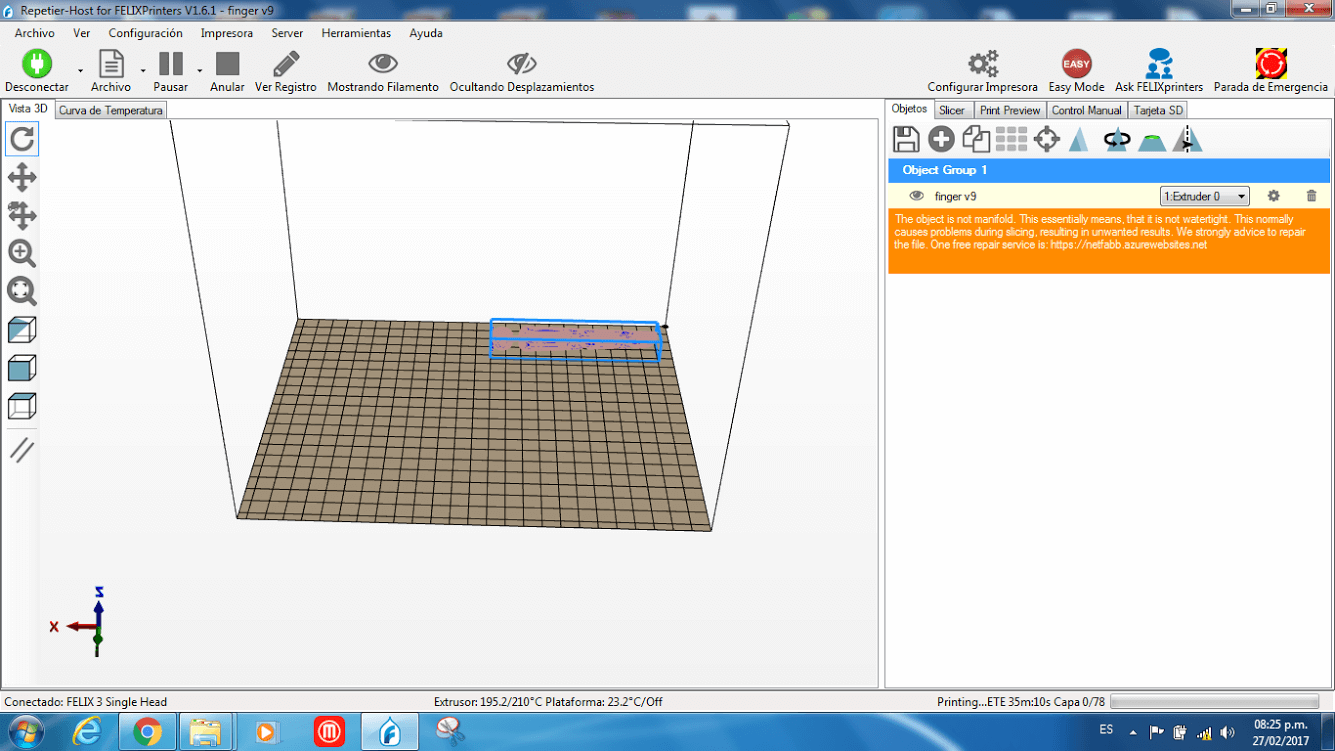Select the Slicer tab
The width and height of the screenshot is (1335, 751).
(952, 110)
